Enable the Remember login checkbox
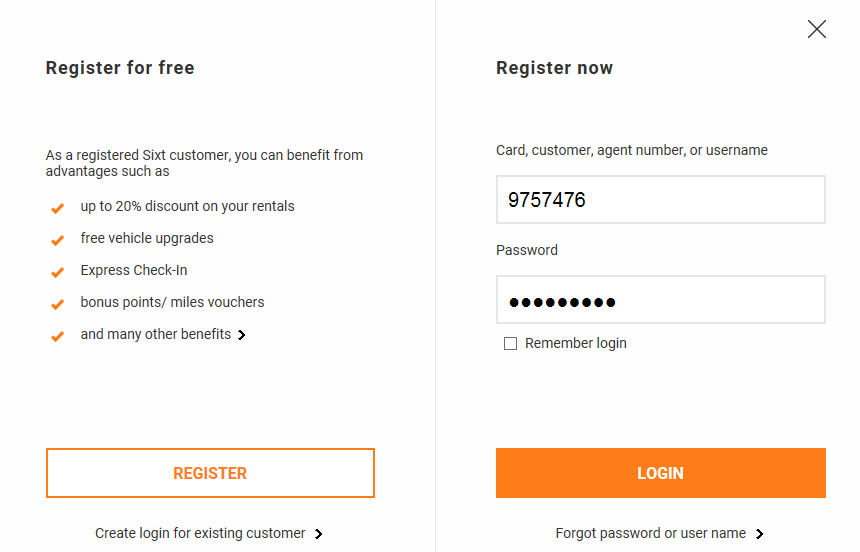Screen dimensions: 860x552 click(x=511, y=344)
